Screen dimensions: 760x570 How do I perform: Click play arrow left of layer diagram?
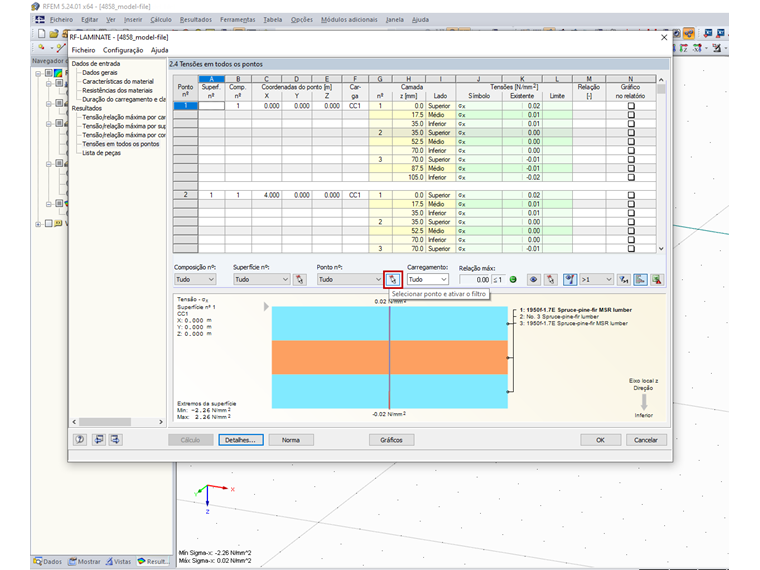coord(266,307)
